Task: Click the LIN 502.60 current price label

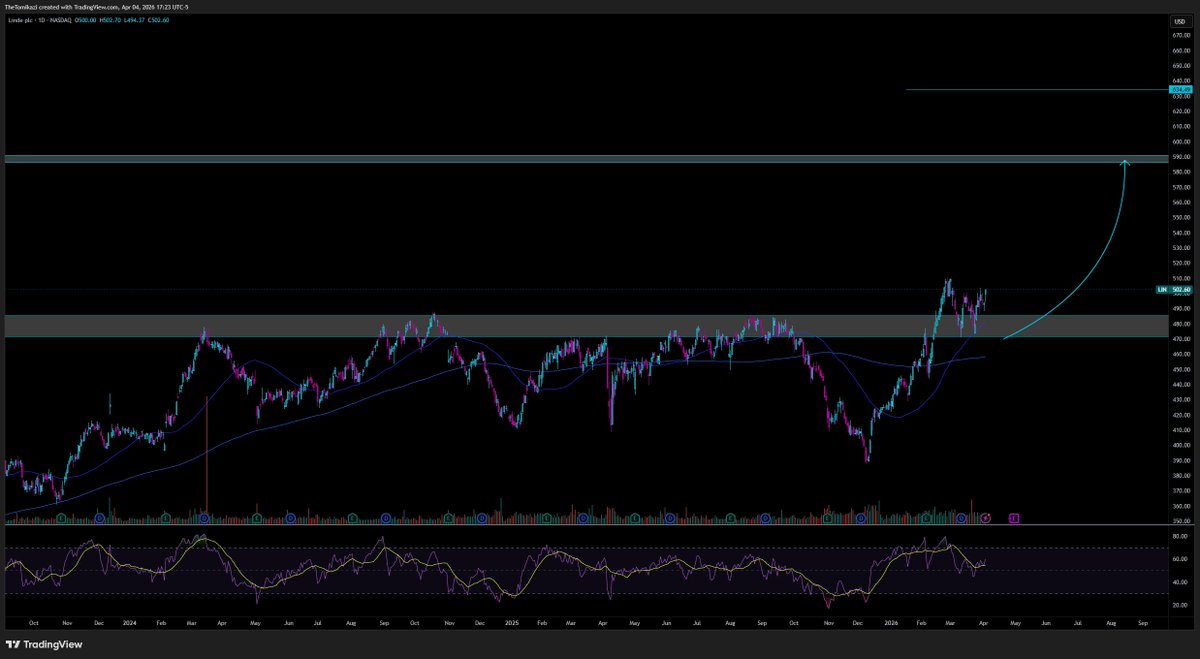Action: (1174, 290)
